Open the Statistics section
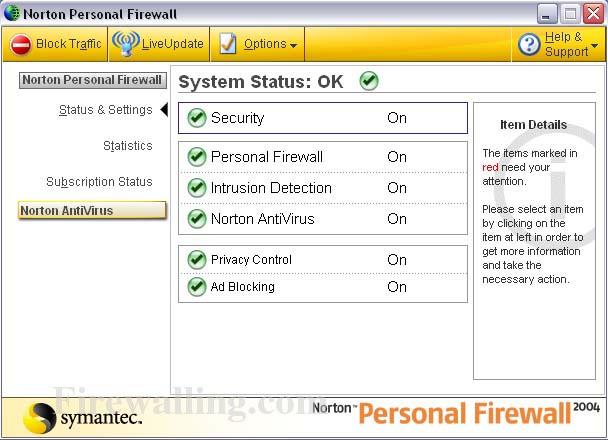 click(x=128, y=146)
